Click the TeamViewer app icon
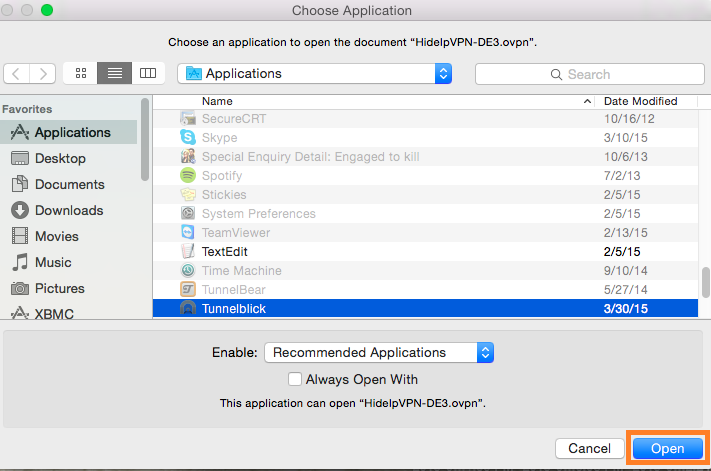This screenshot has height=471, width=711. tap(188, 233)
